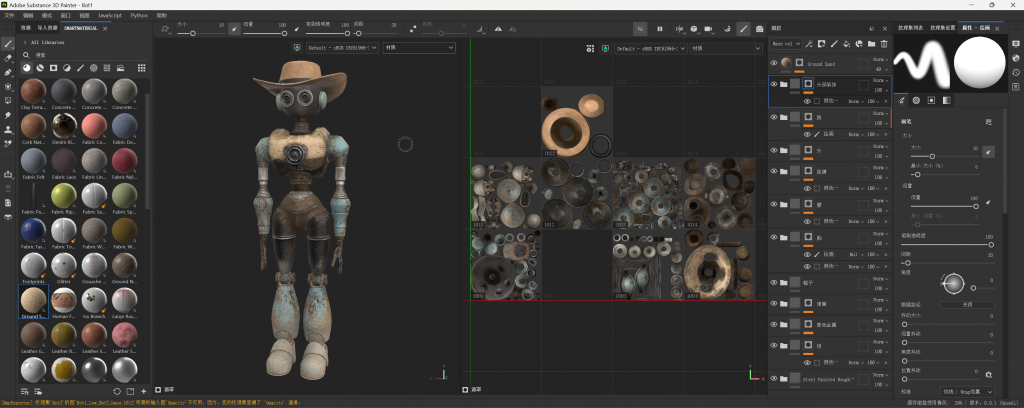Open the JavaScript menu
Viewport: 1024px width, 408px height.
tap(111, 16)
